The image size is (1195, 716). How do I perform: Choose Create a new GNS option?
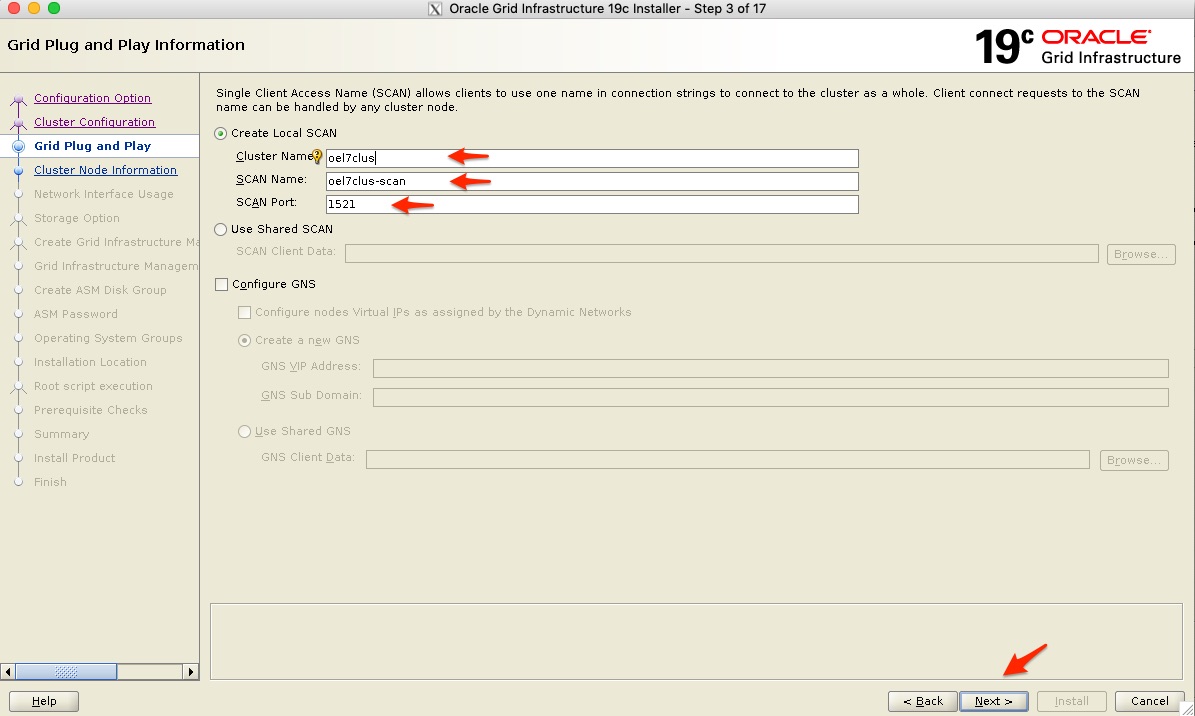point(245,340)
